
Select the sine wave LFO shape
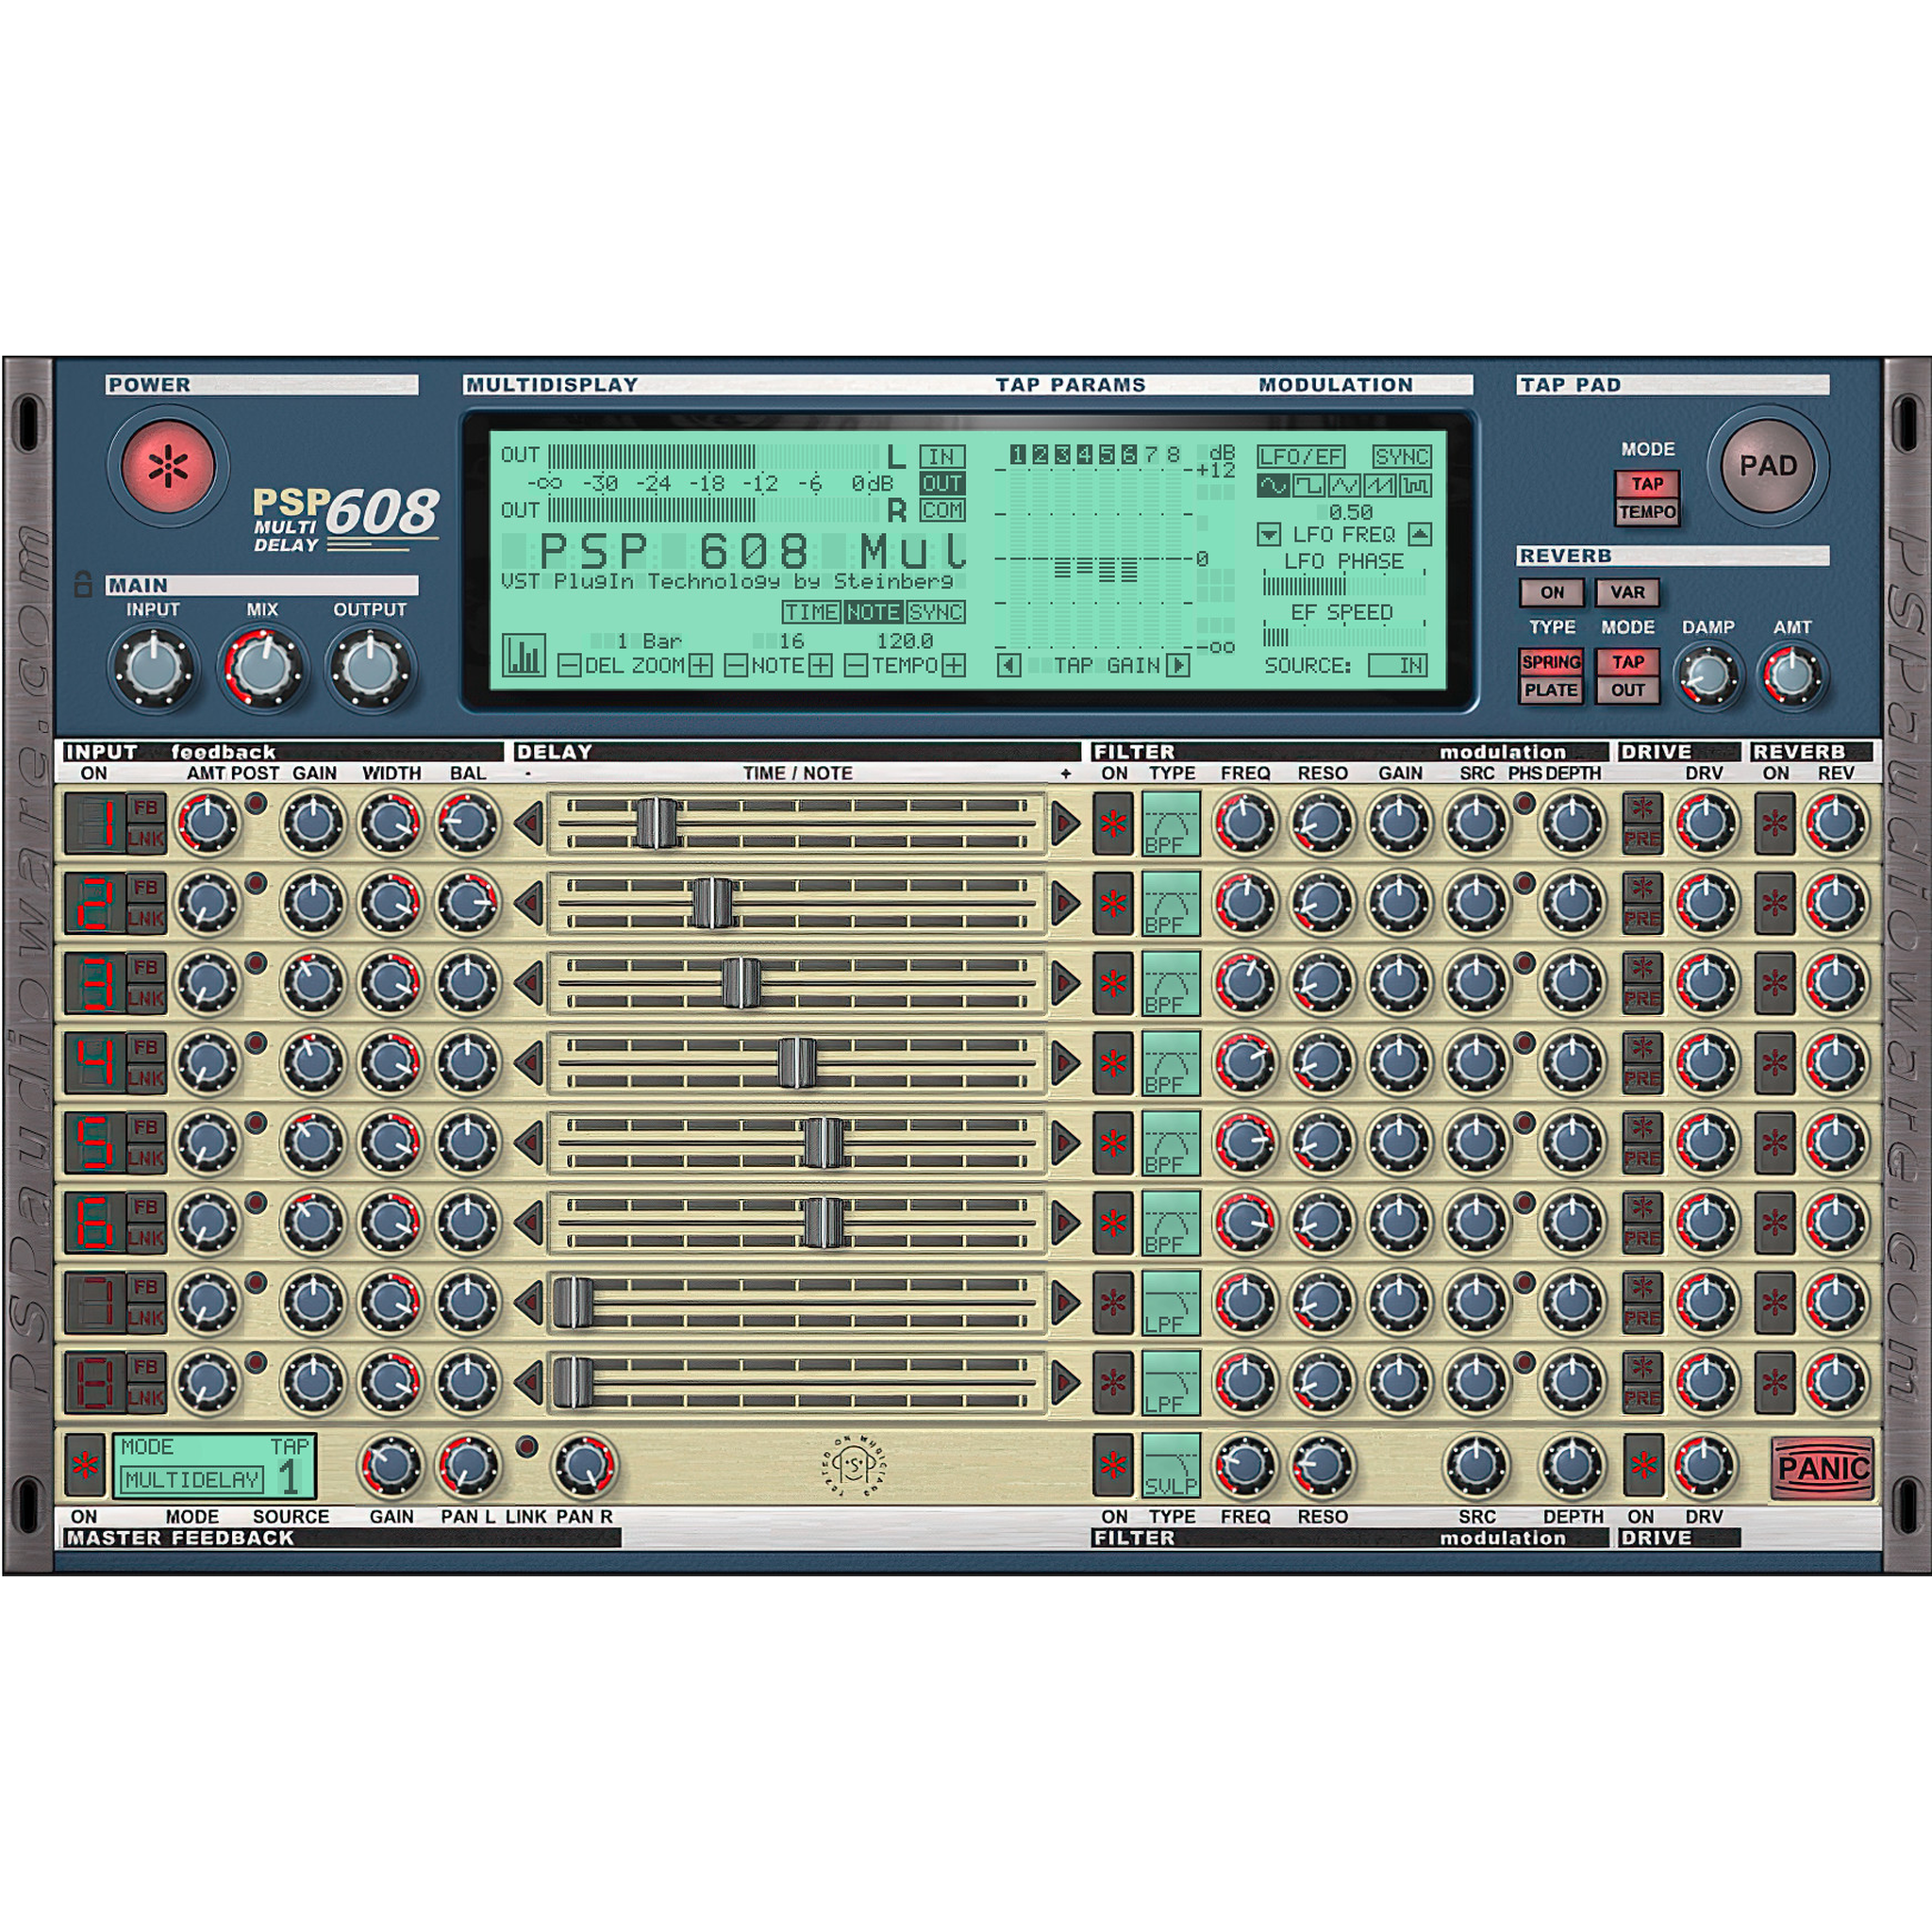pyautogui.click(x=1273, y=486)
